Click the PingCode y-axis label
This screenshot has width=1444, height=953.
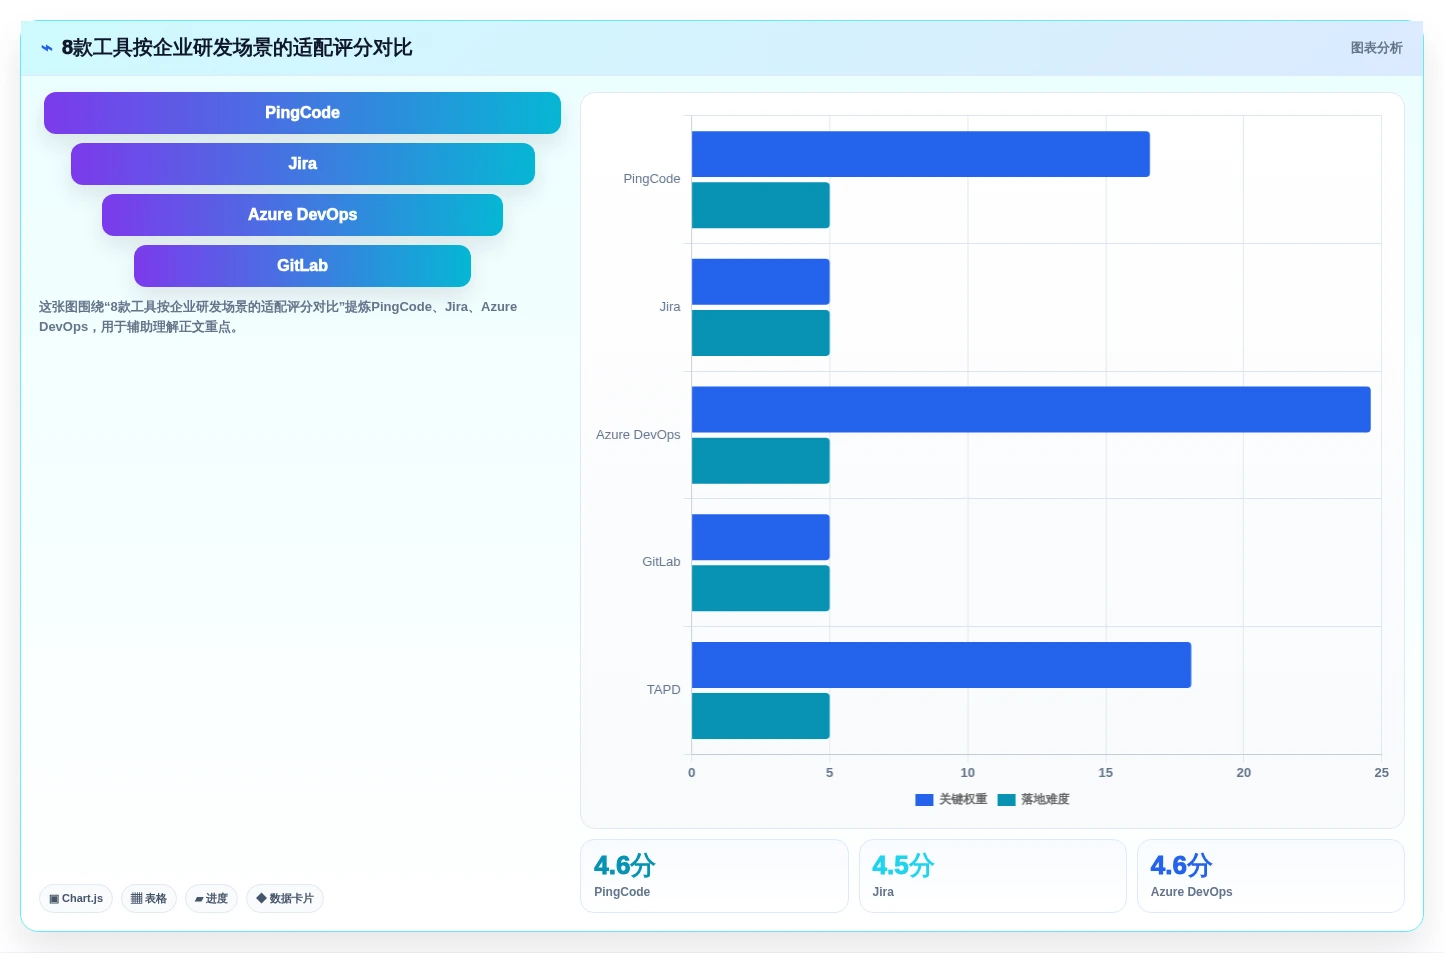652,179
